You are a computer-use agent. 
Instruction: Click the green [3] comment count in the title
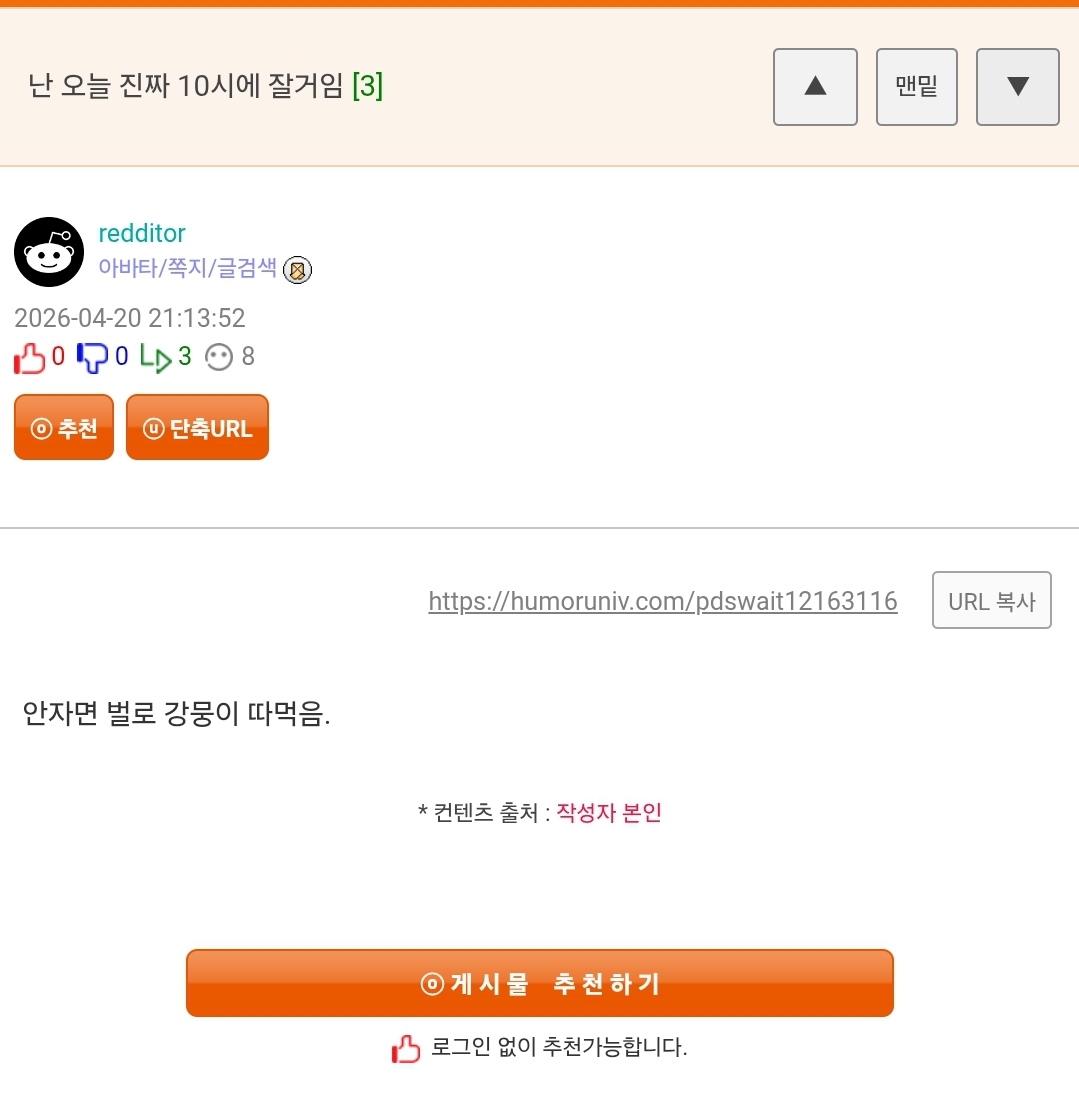[367, 87]
